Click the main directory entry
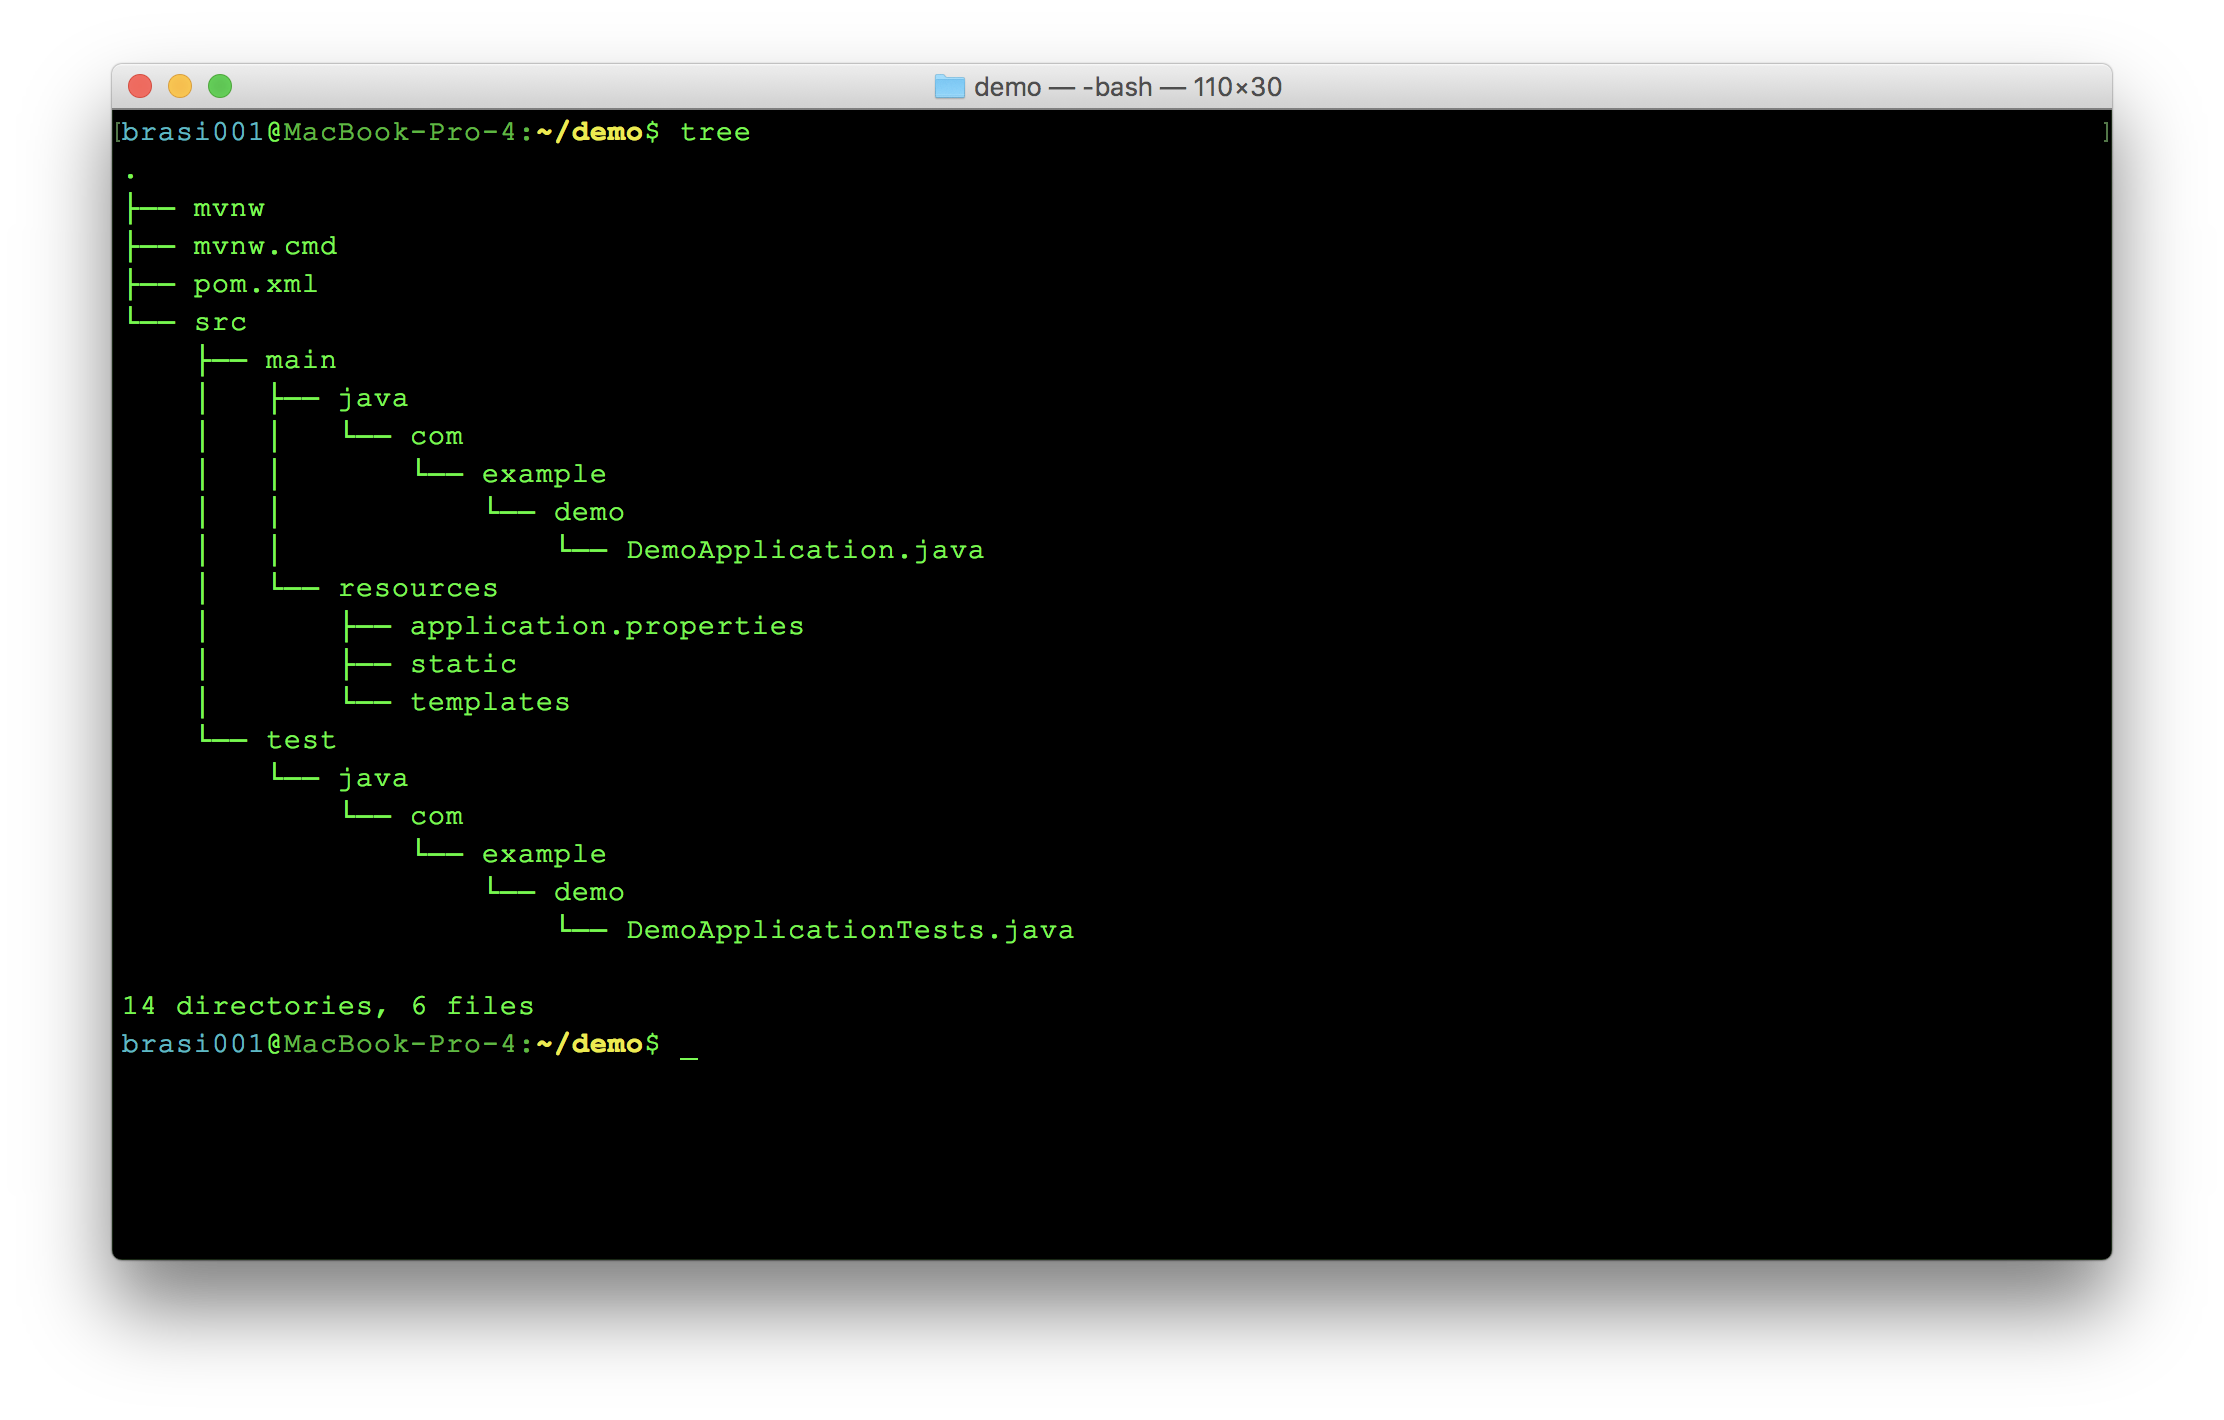The height and width of the screenshot is (1420, 2224). click(x=301, y=360)
